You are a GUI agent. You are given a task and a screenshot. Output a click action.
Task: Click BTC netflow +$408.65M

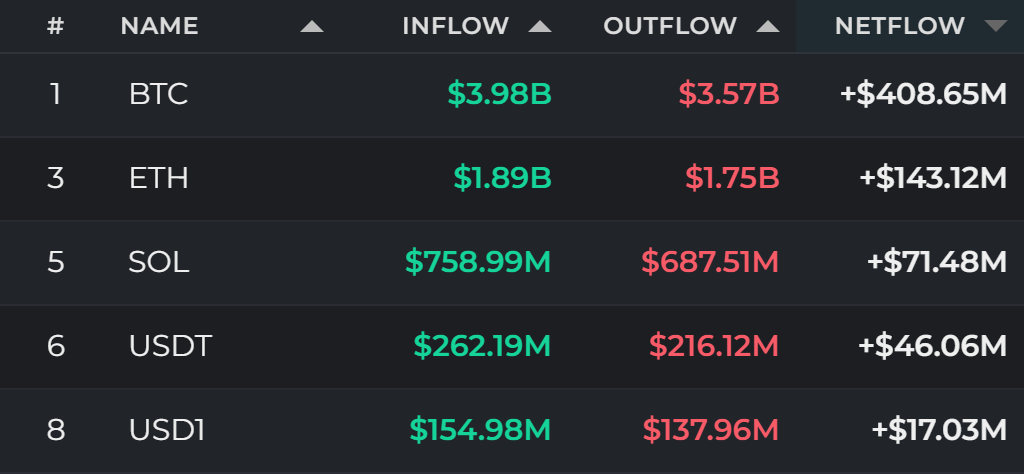pyautogui.click(x=923, y=95)
